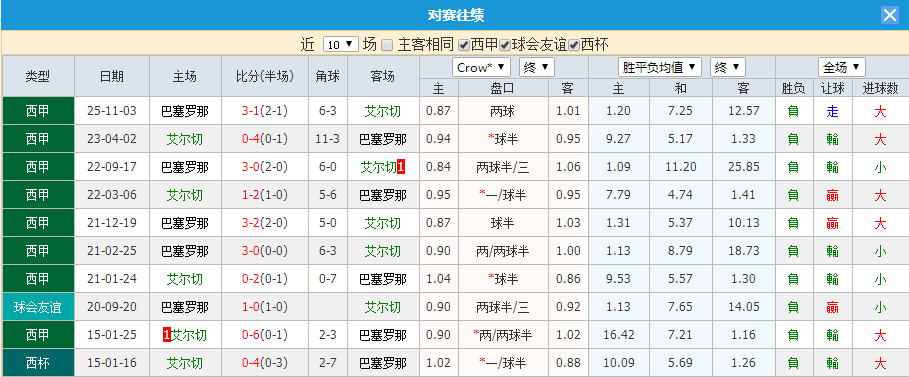
Task: Click corner count 11-3
Action: click(328, 139)
